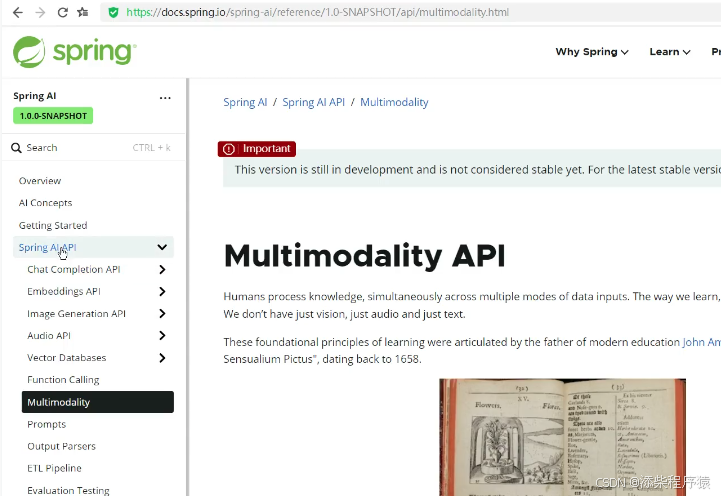Open Chat Completion API in sidebar
Viewport: 721px width, 496px height.
74,269
